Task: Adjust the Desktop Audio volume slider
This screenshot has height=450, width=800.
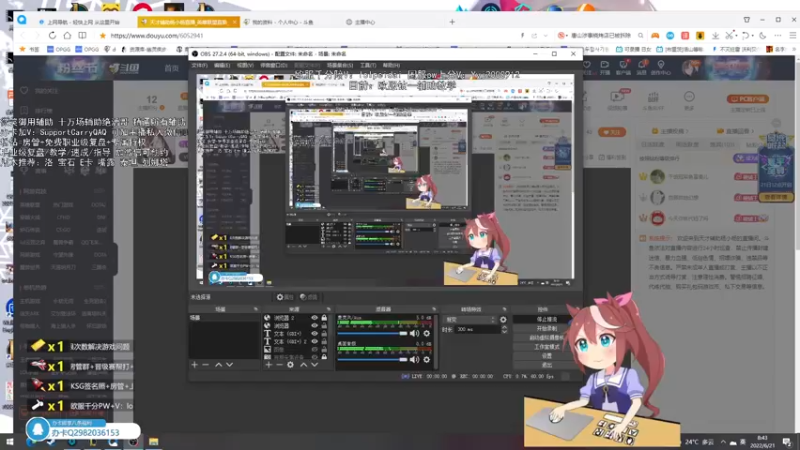Action: coord(372,359)
